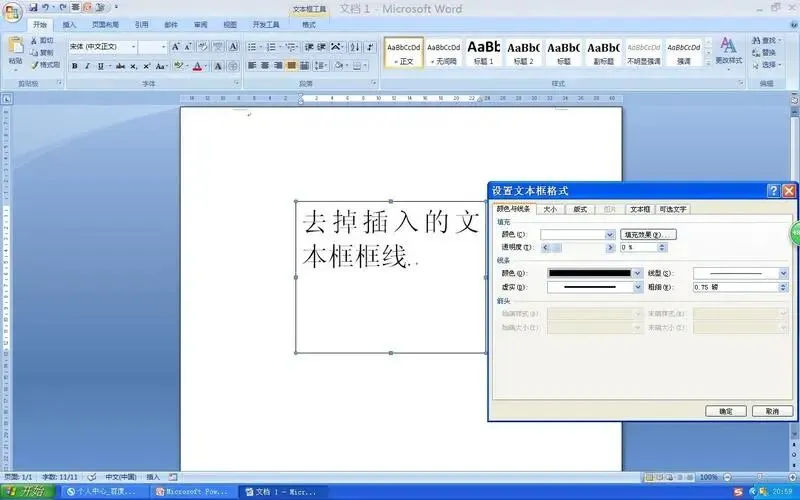The width and height of the screenshot is (800, 500).
Task: Click numbered list button
Action: coord(271,47)
